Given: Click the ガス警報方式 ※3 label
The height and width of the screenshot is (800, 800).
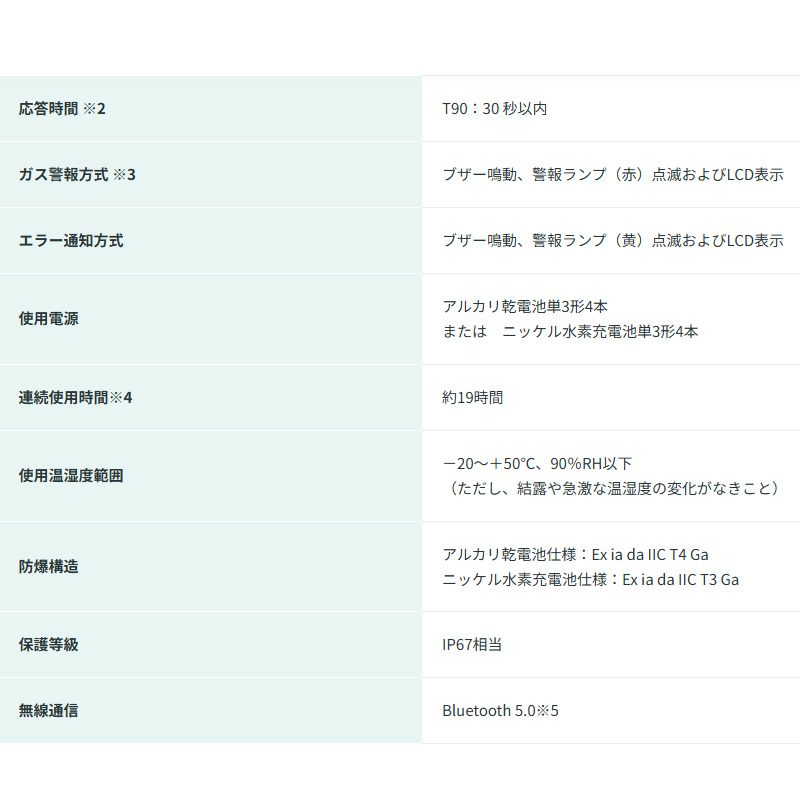Looking at the screenshot, I should click(77, 174).
